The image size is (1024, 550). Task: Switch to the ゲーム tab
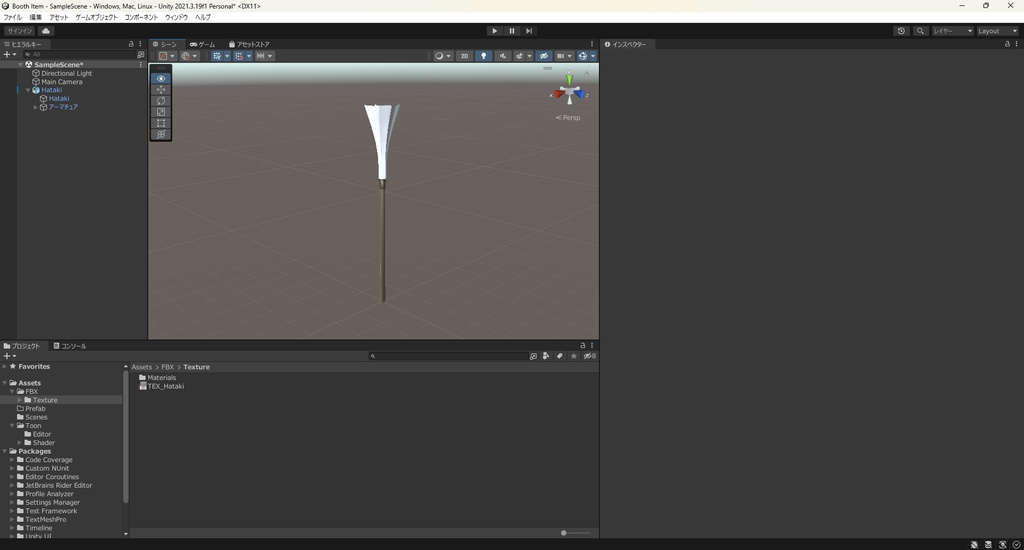click(202, 44)
